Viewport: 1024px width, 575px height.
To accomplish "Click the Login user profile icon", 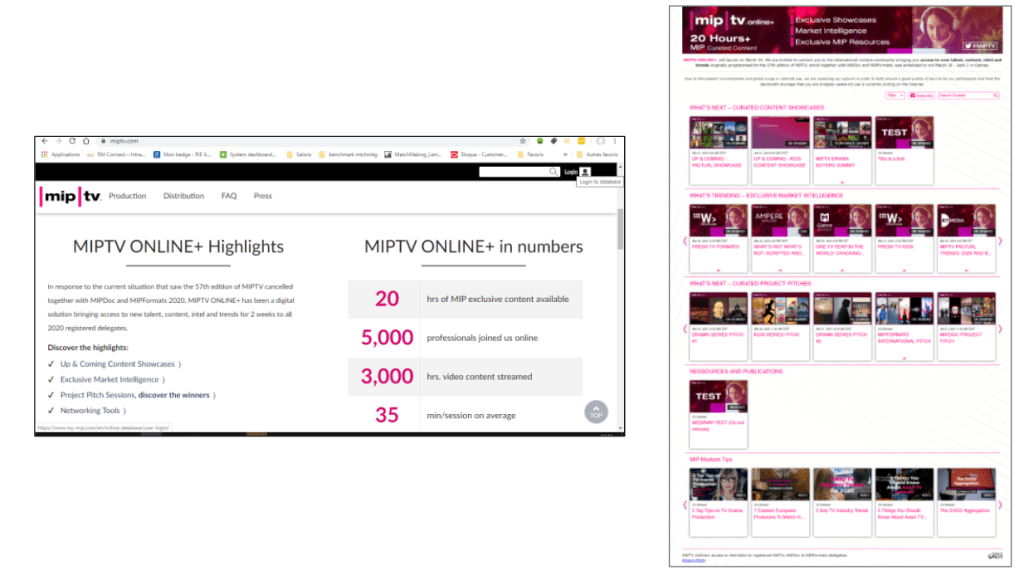I will coord(585,172).
